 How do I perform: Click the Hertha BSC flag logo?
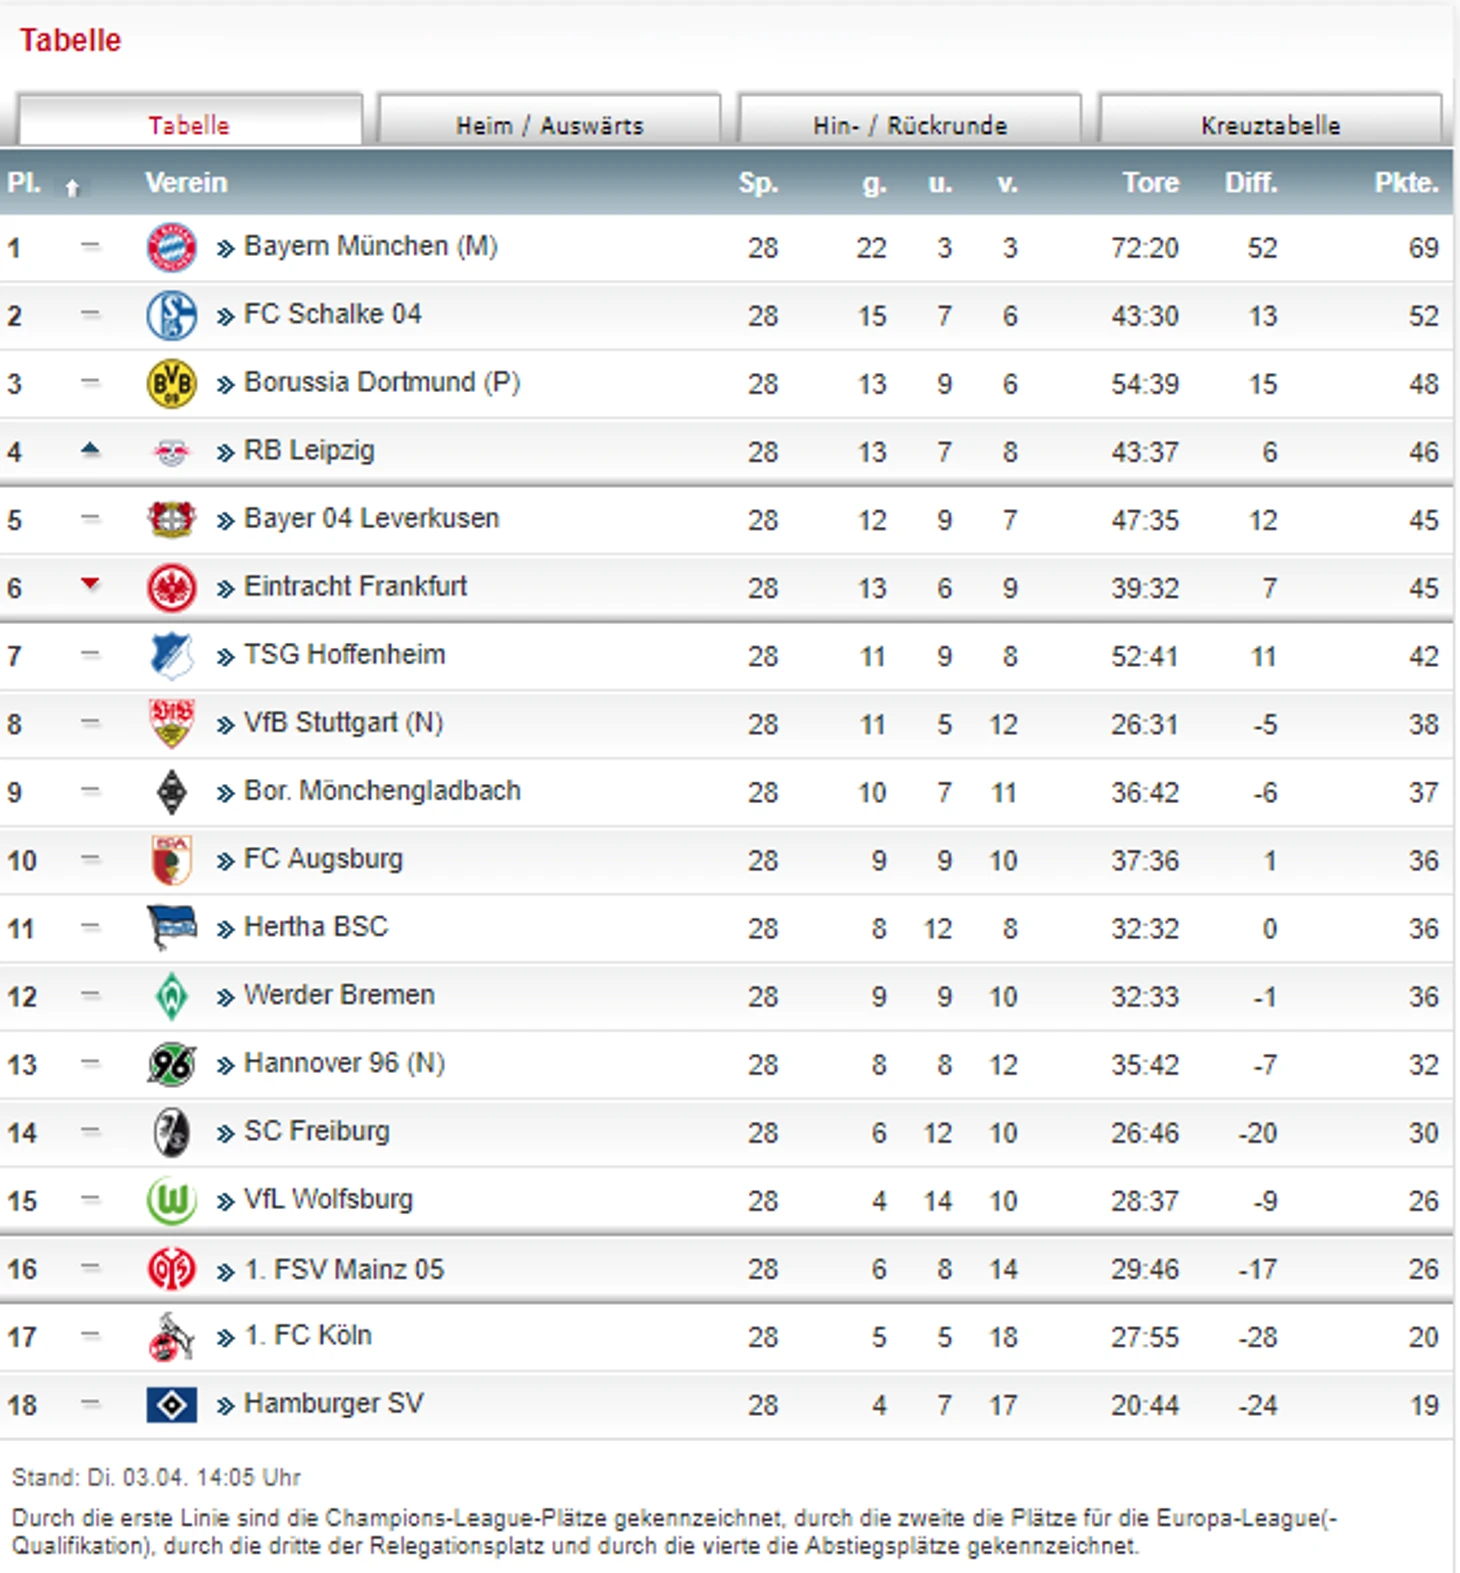[171, 928]
